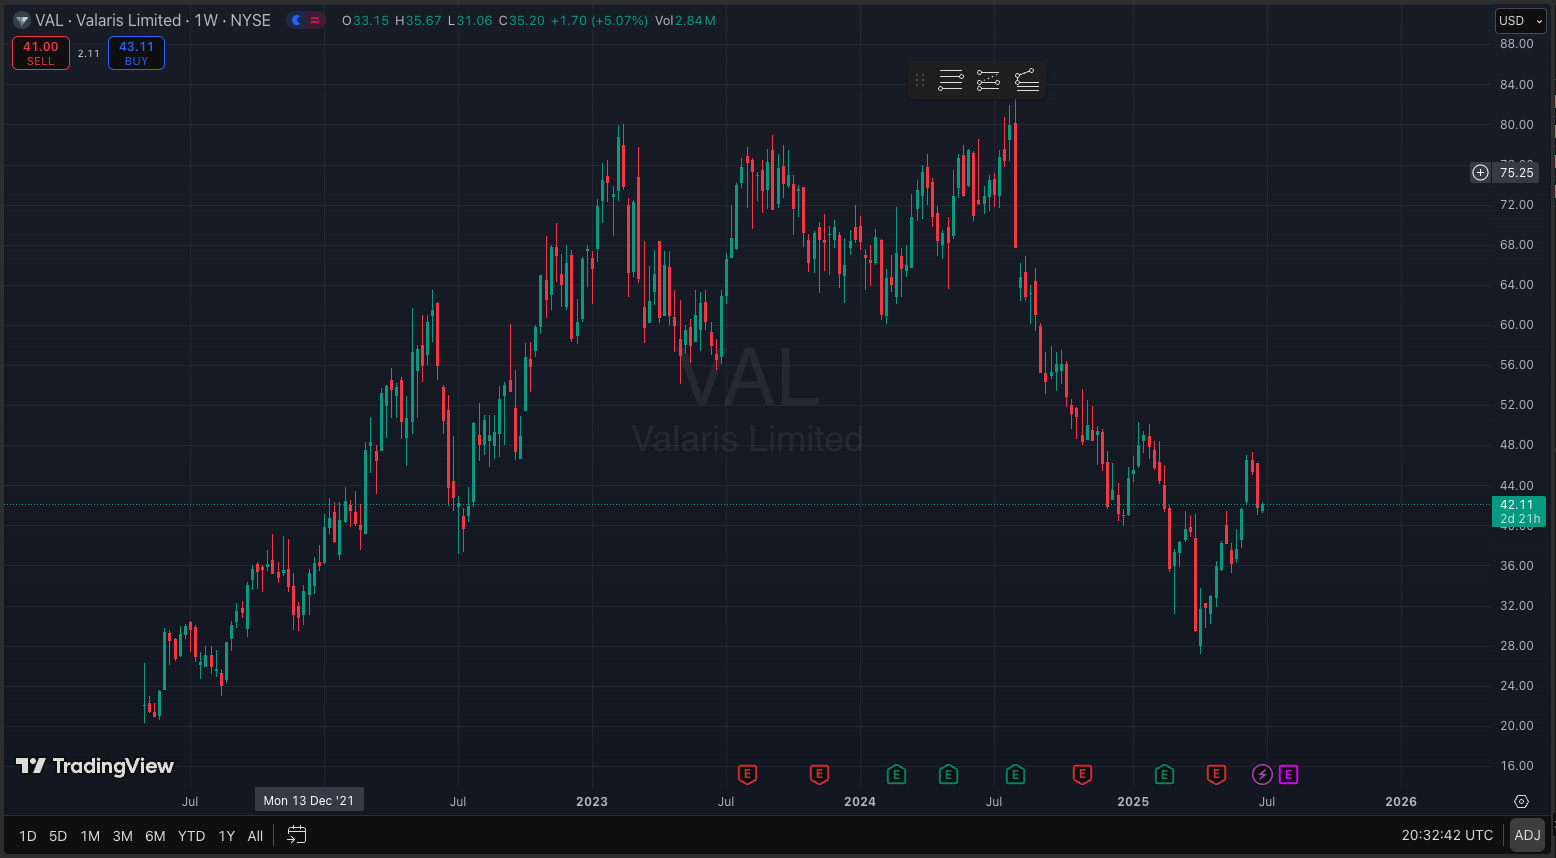Click the VAL symbol logo icon

click(x=21, y=20)
